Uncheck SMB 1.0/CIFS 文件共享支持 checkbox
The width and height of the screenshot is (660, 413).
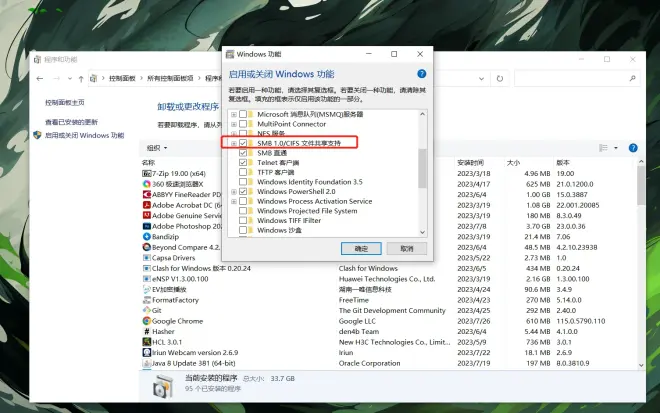[244, 144]
